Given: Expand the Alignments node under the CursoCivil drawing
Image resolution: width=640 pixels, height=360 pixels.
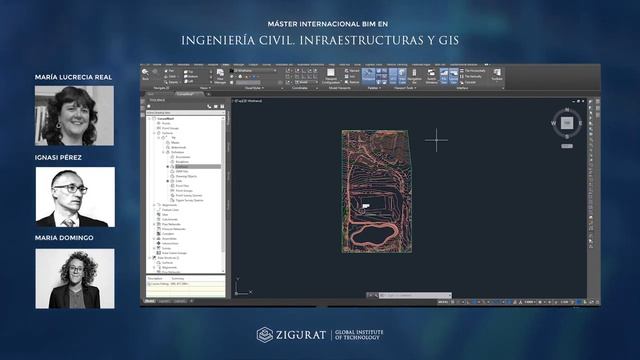Looking at the screenshot, I should pos(154,205).
